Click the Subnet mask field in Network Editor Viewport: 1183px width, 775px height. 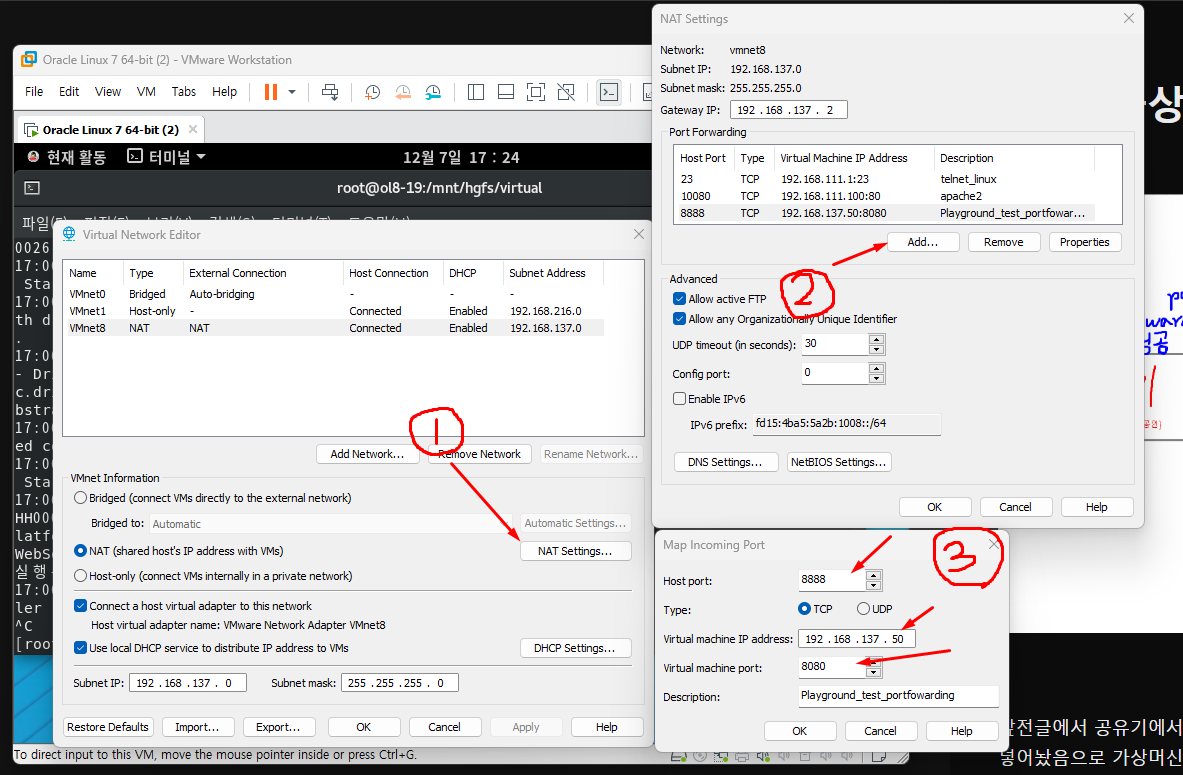click(x=400, y=683)
